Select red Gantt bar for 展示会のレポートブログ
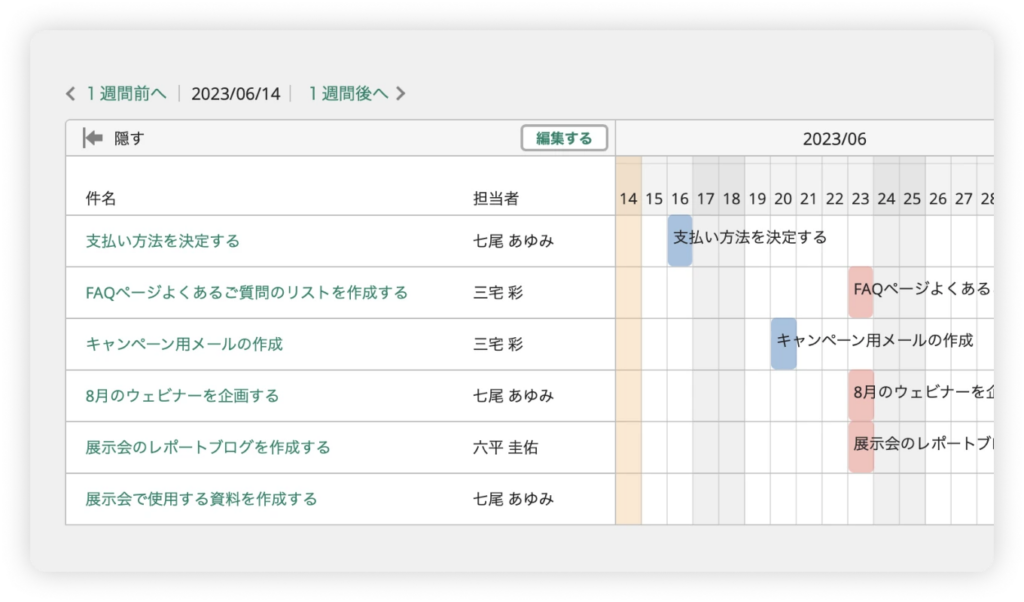Viewport: 1024px width, 602px height. (860, 446)
